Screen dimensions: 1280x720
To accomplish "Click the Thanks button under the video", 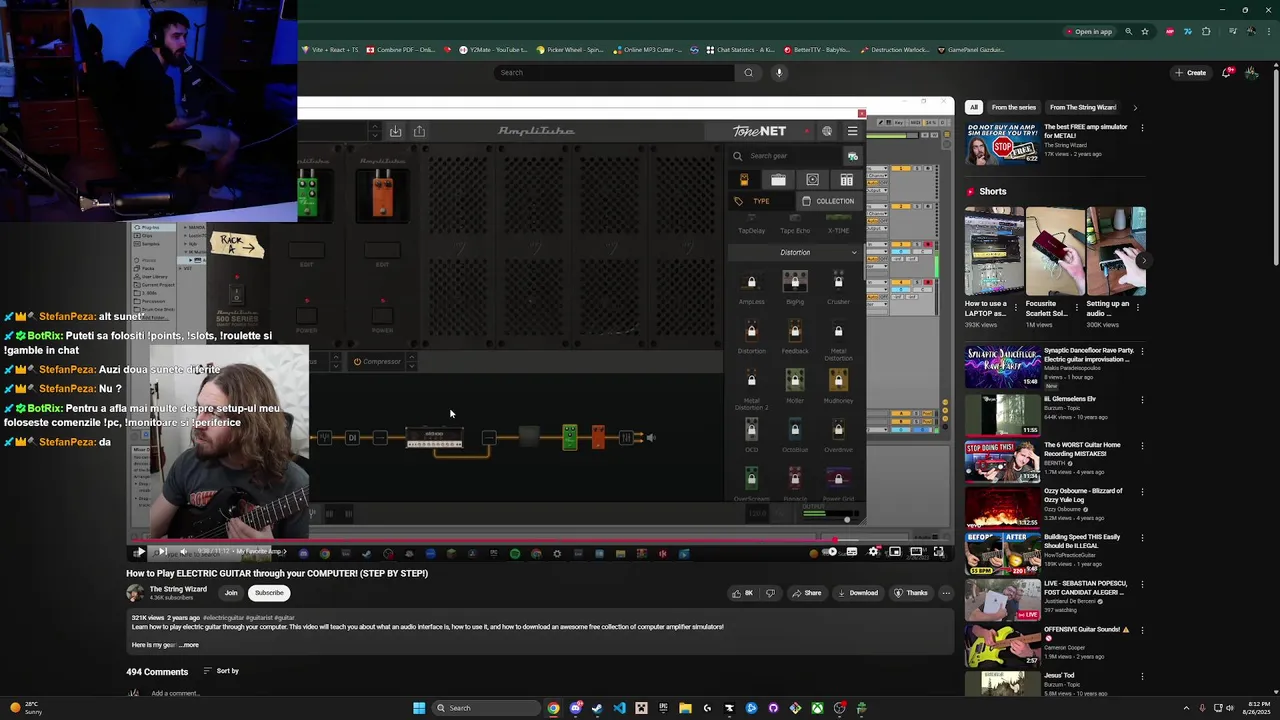I will (910, 593).
